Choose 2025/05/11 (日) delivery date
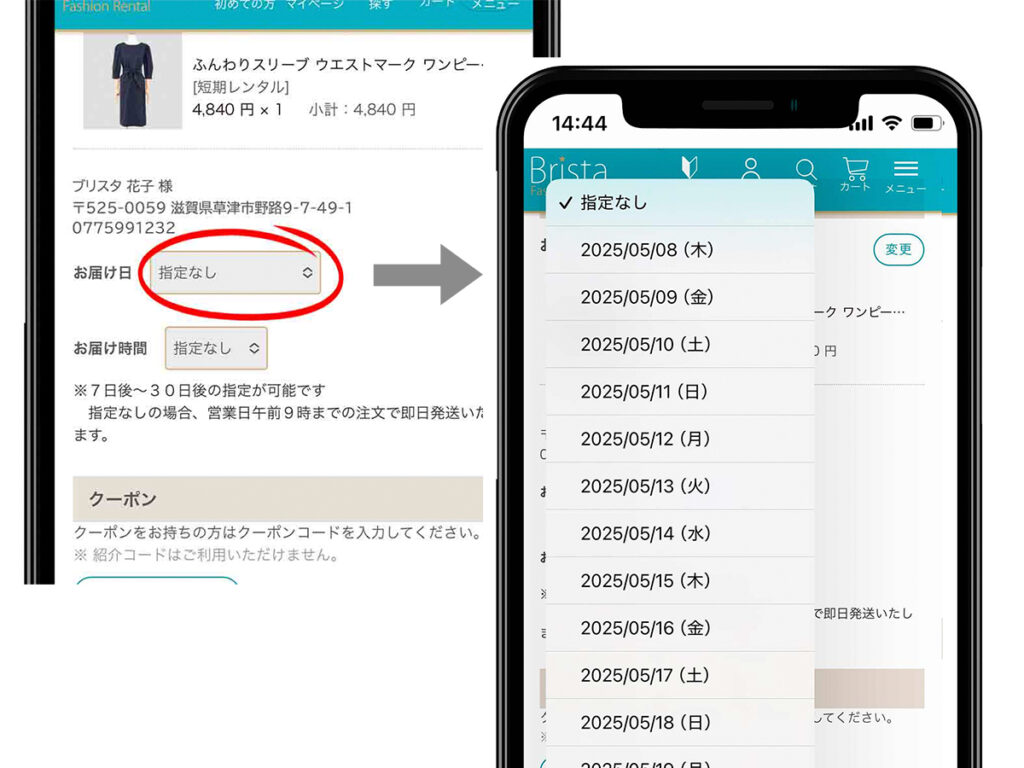Screen dimensions: 1024x768 pos(680,392)
